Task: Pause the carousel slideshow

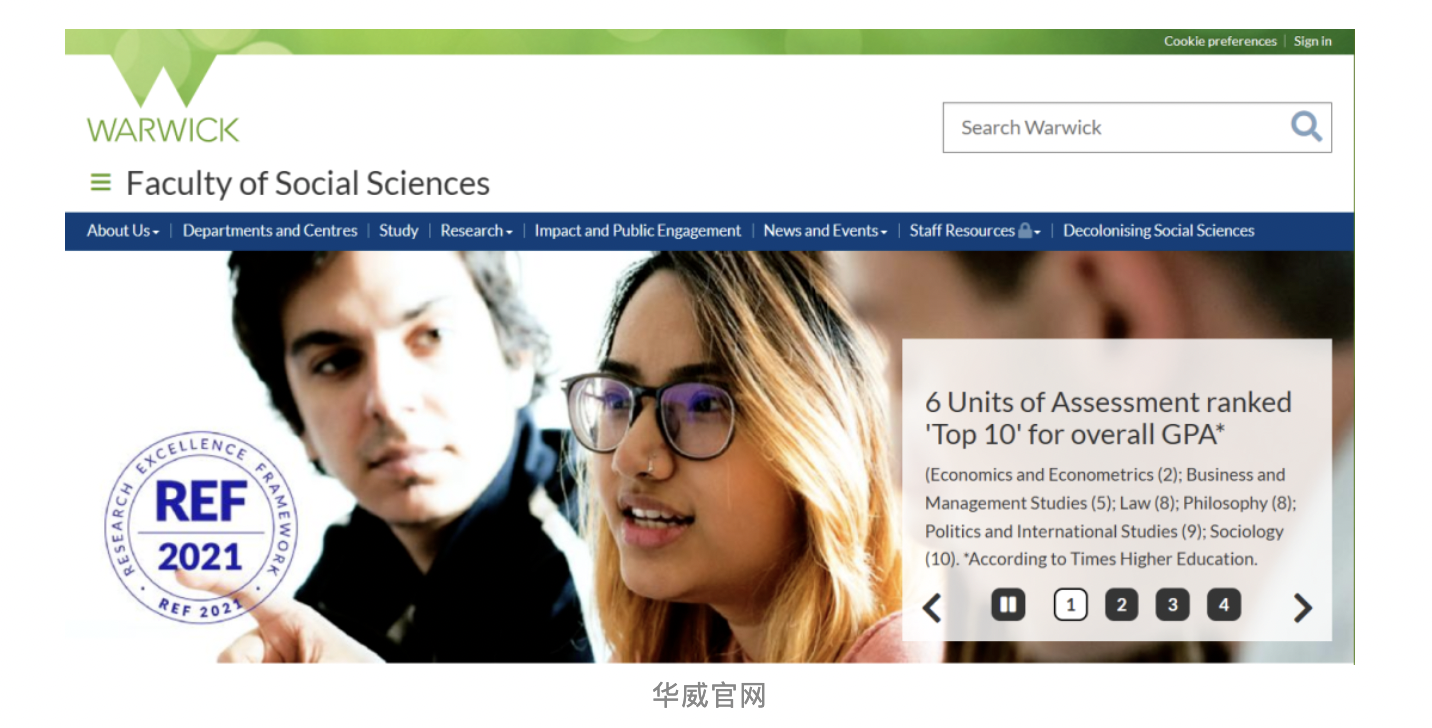Action: pos(1008,605)
